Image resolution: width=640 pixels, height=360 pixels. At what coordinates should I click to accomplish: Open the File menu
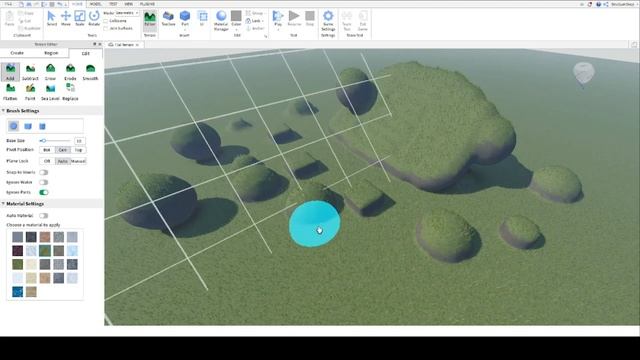coord(8,4)
